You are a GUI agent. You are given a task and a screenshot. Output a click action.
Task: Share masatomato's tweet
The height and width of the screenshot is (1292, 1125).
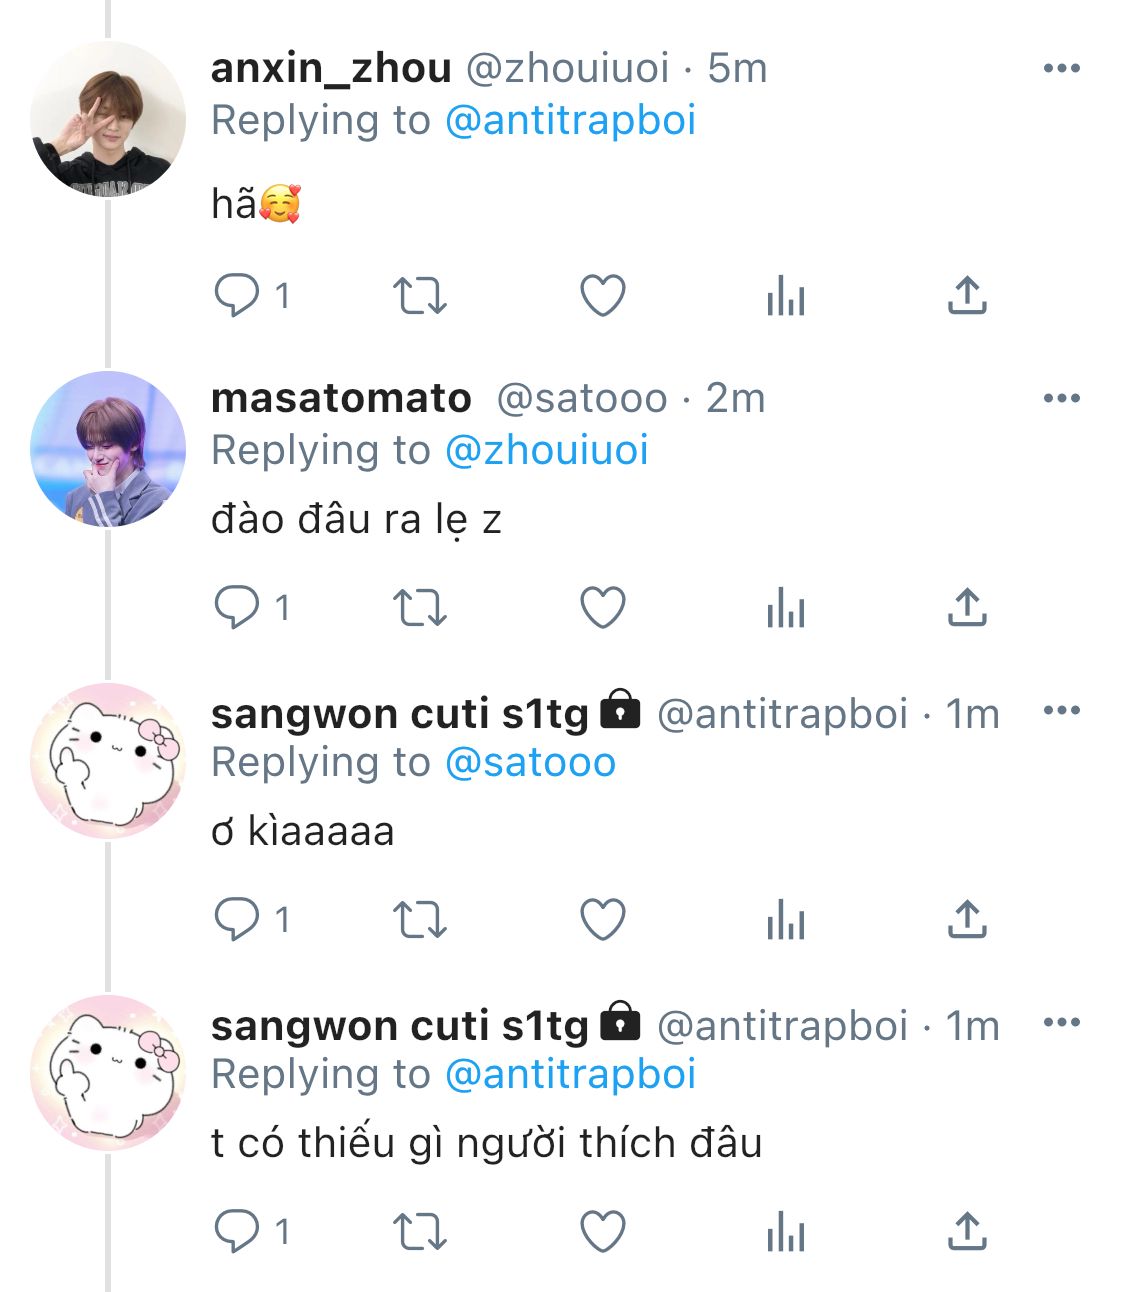click(967, 608)
